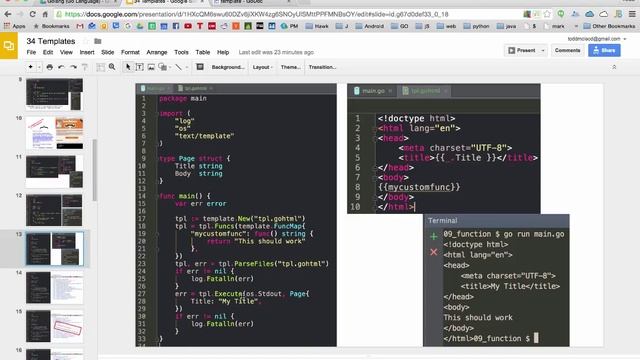Open the Layout dropdown
This screenshot has width=640, height=360.
pos(262,67)
